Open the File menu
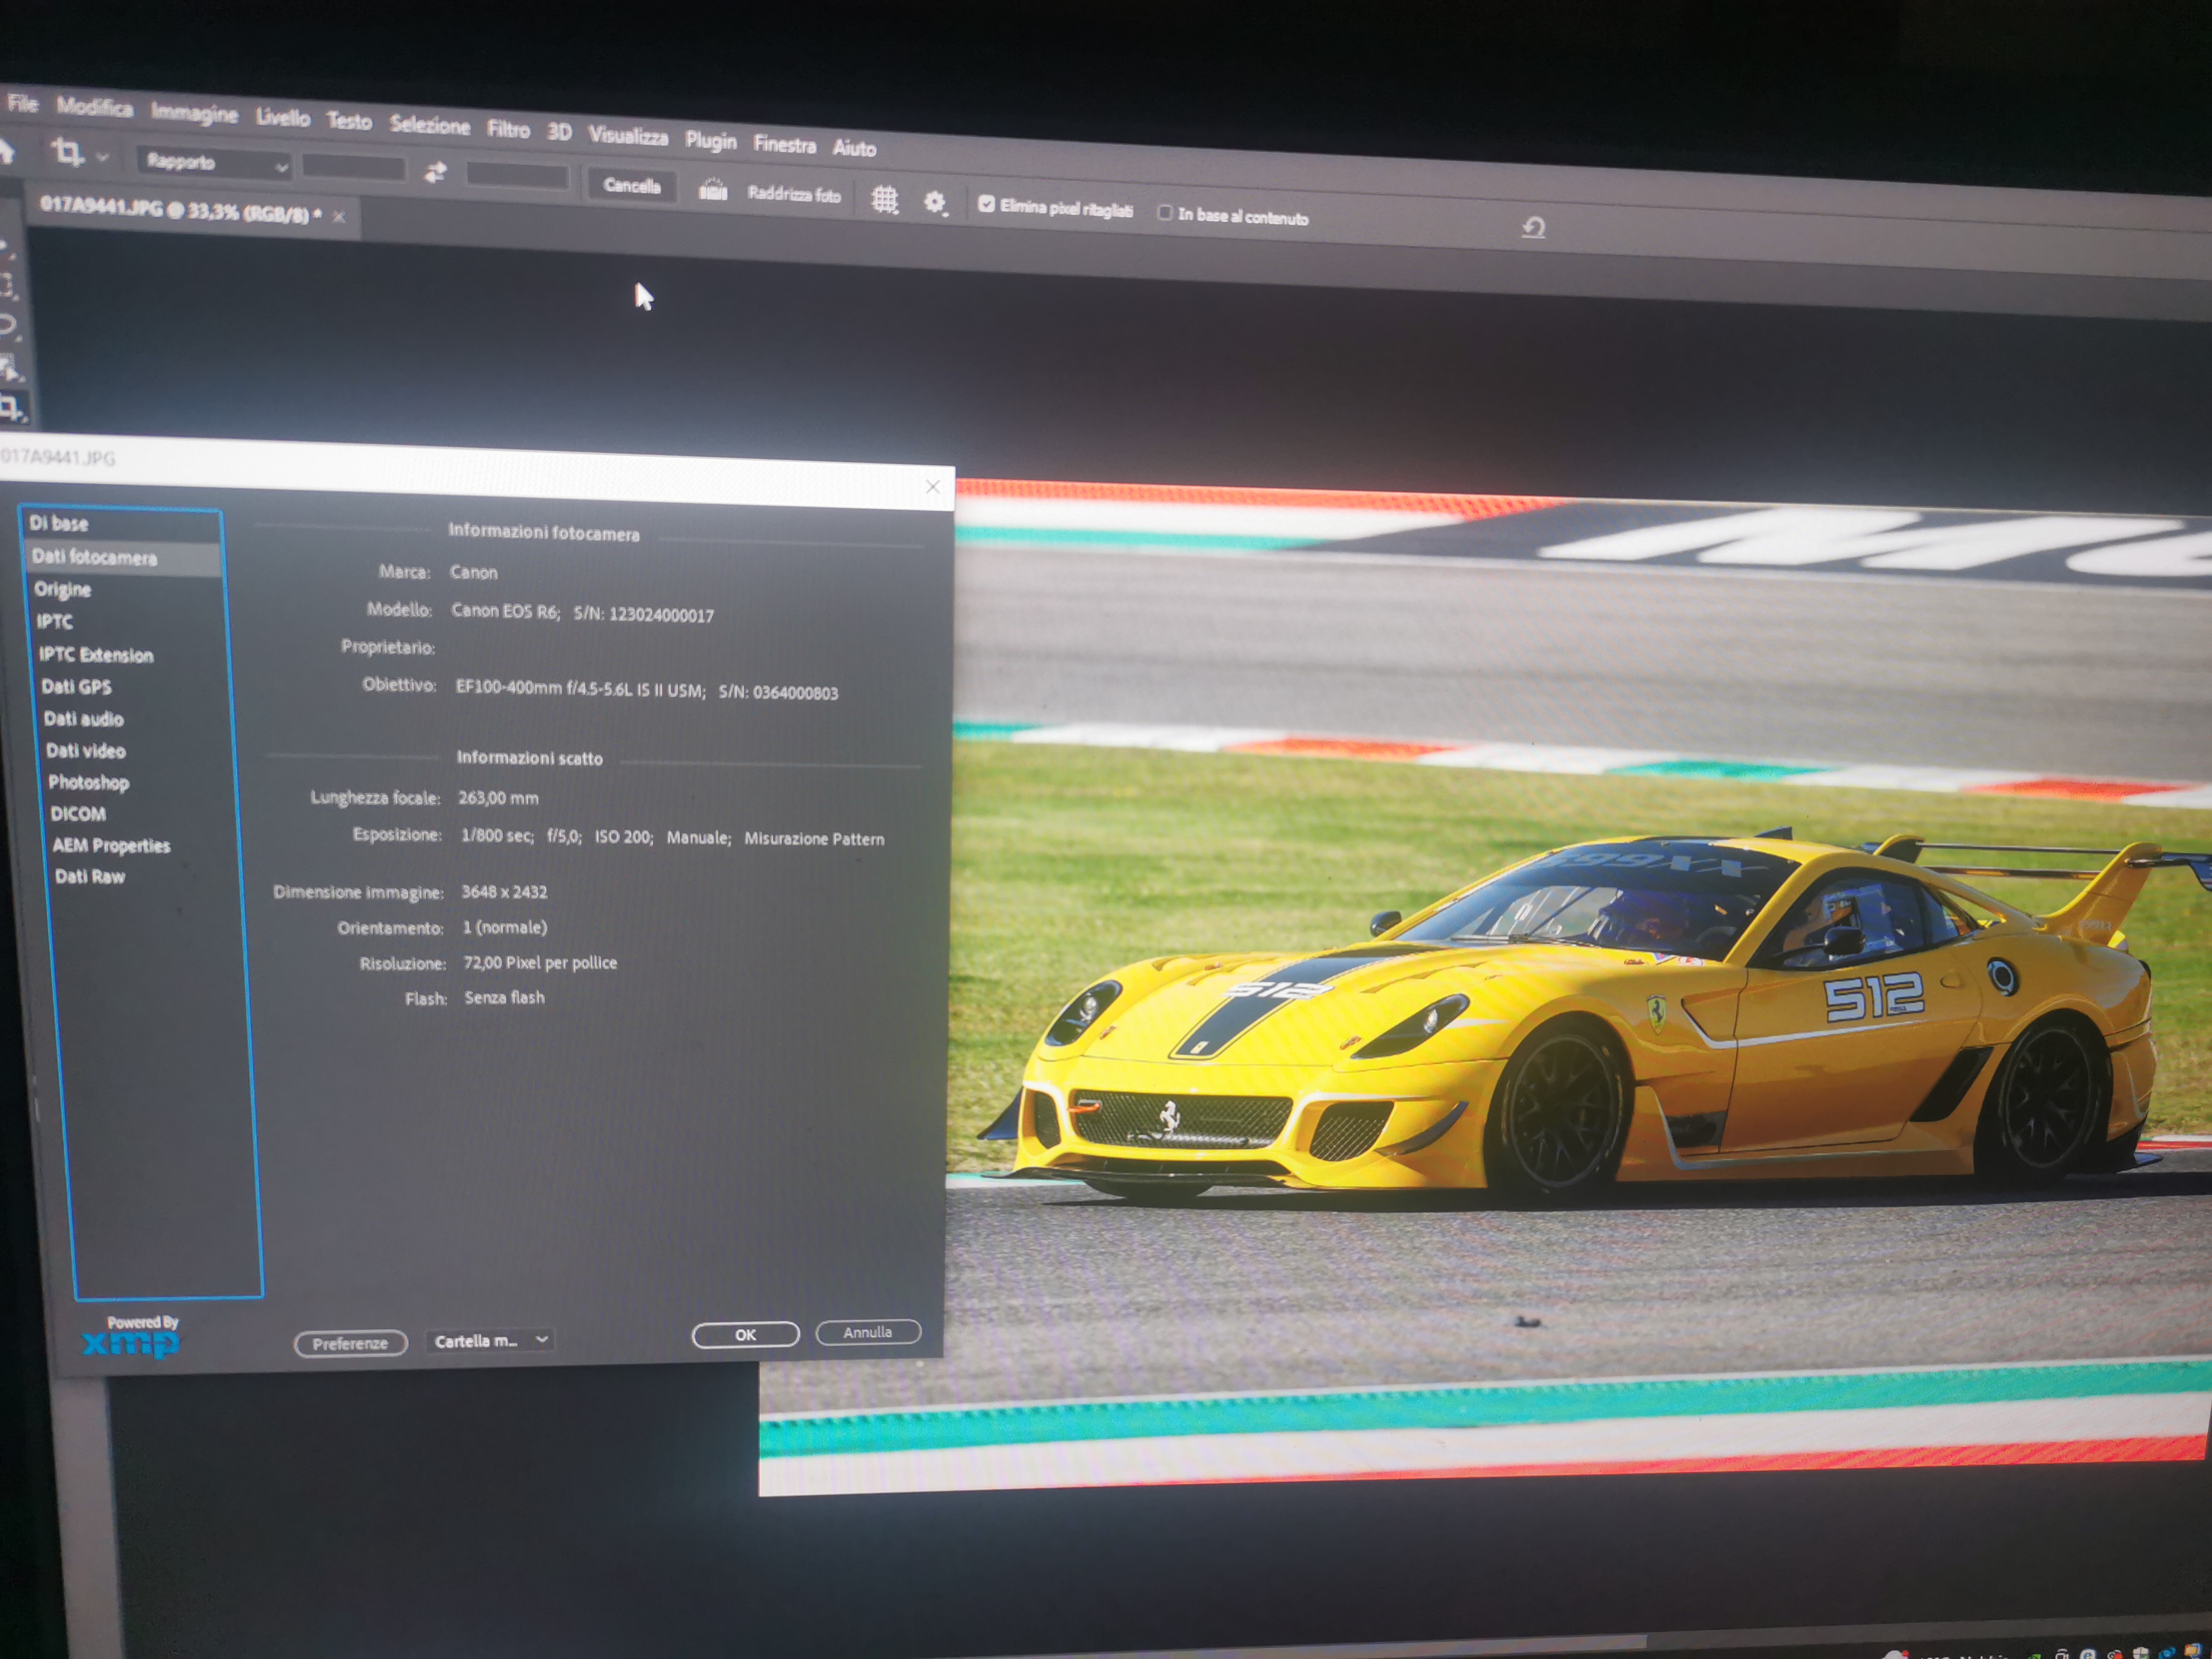 [22, 103]
